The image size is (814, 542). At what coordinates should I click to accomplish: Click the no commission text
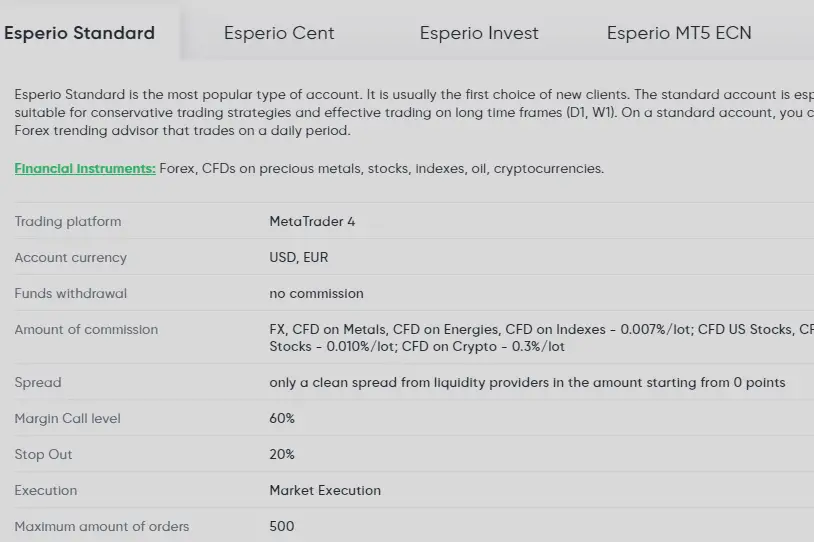(x=316, y=293)
